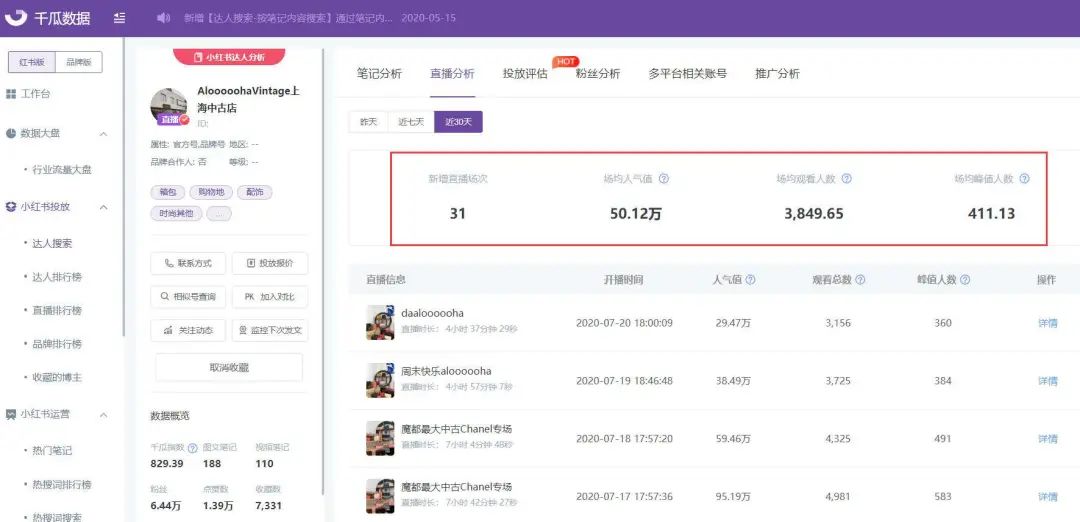Open 收藏的博主 in the sidebar
Screen dimensions: 1080x522
click(x=57, y=377)
